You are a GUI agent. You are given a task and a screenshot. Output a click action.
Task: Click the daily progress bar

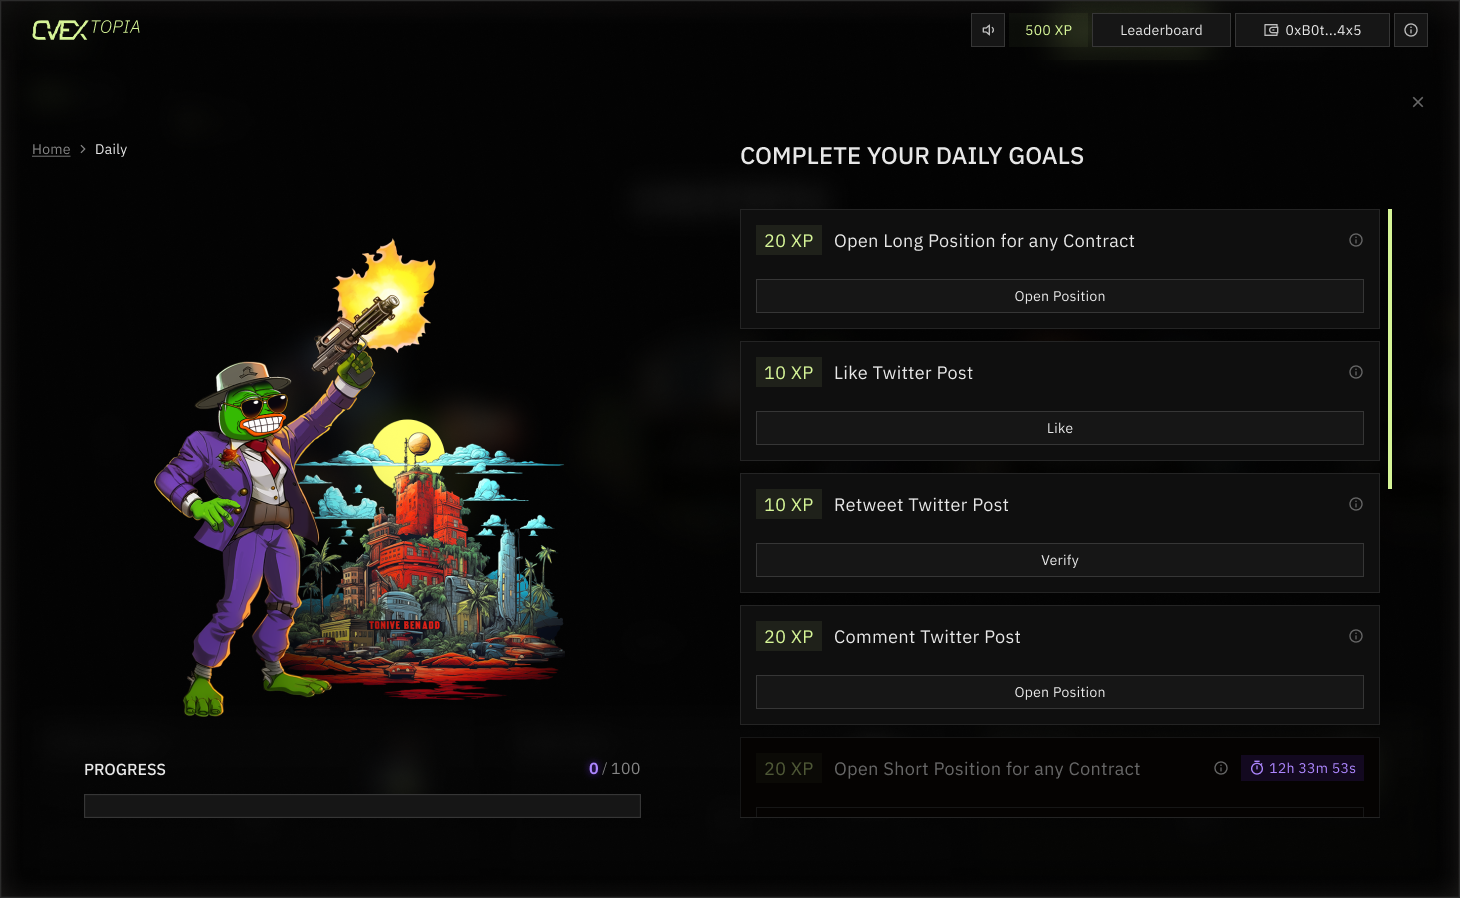(x=362, y=806)
